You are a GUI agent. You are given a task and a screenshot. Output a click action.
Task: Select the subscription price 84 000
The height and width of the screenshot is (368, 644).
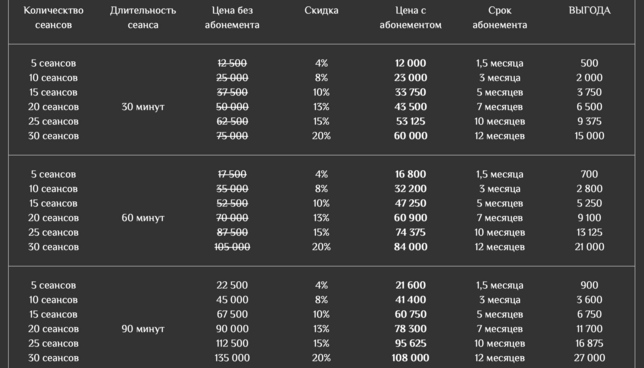click(x=410, y=247)
